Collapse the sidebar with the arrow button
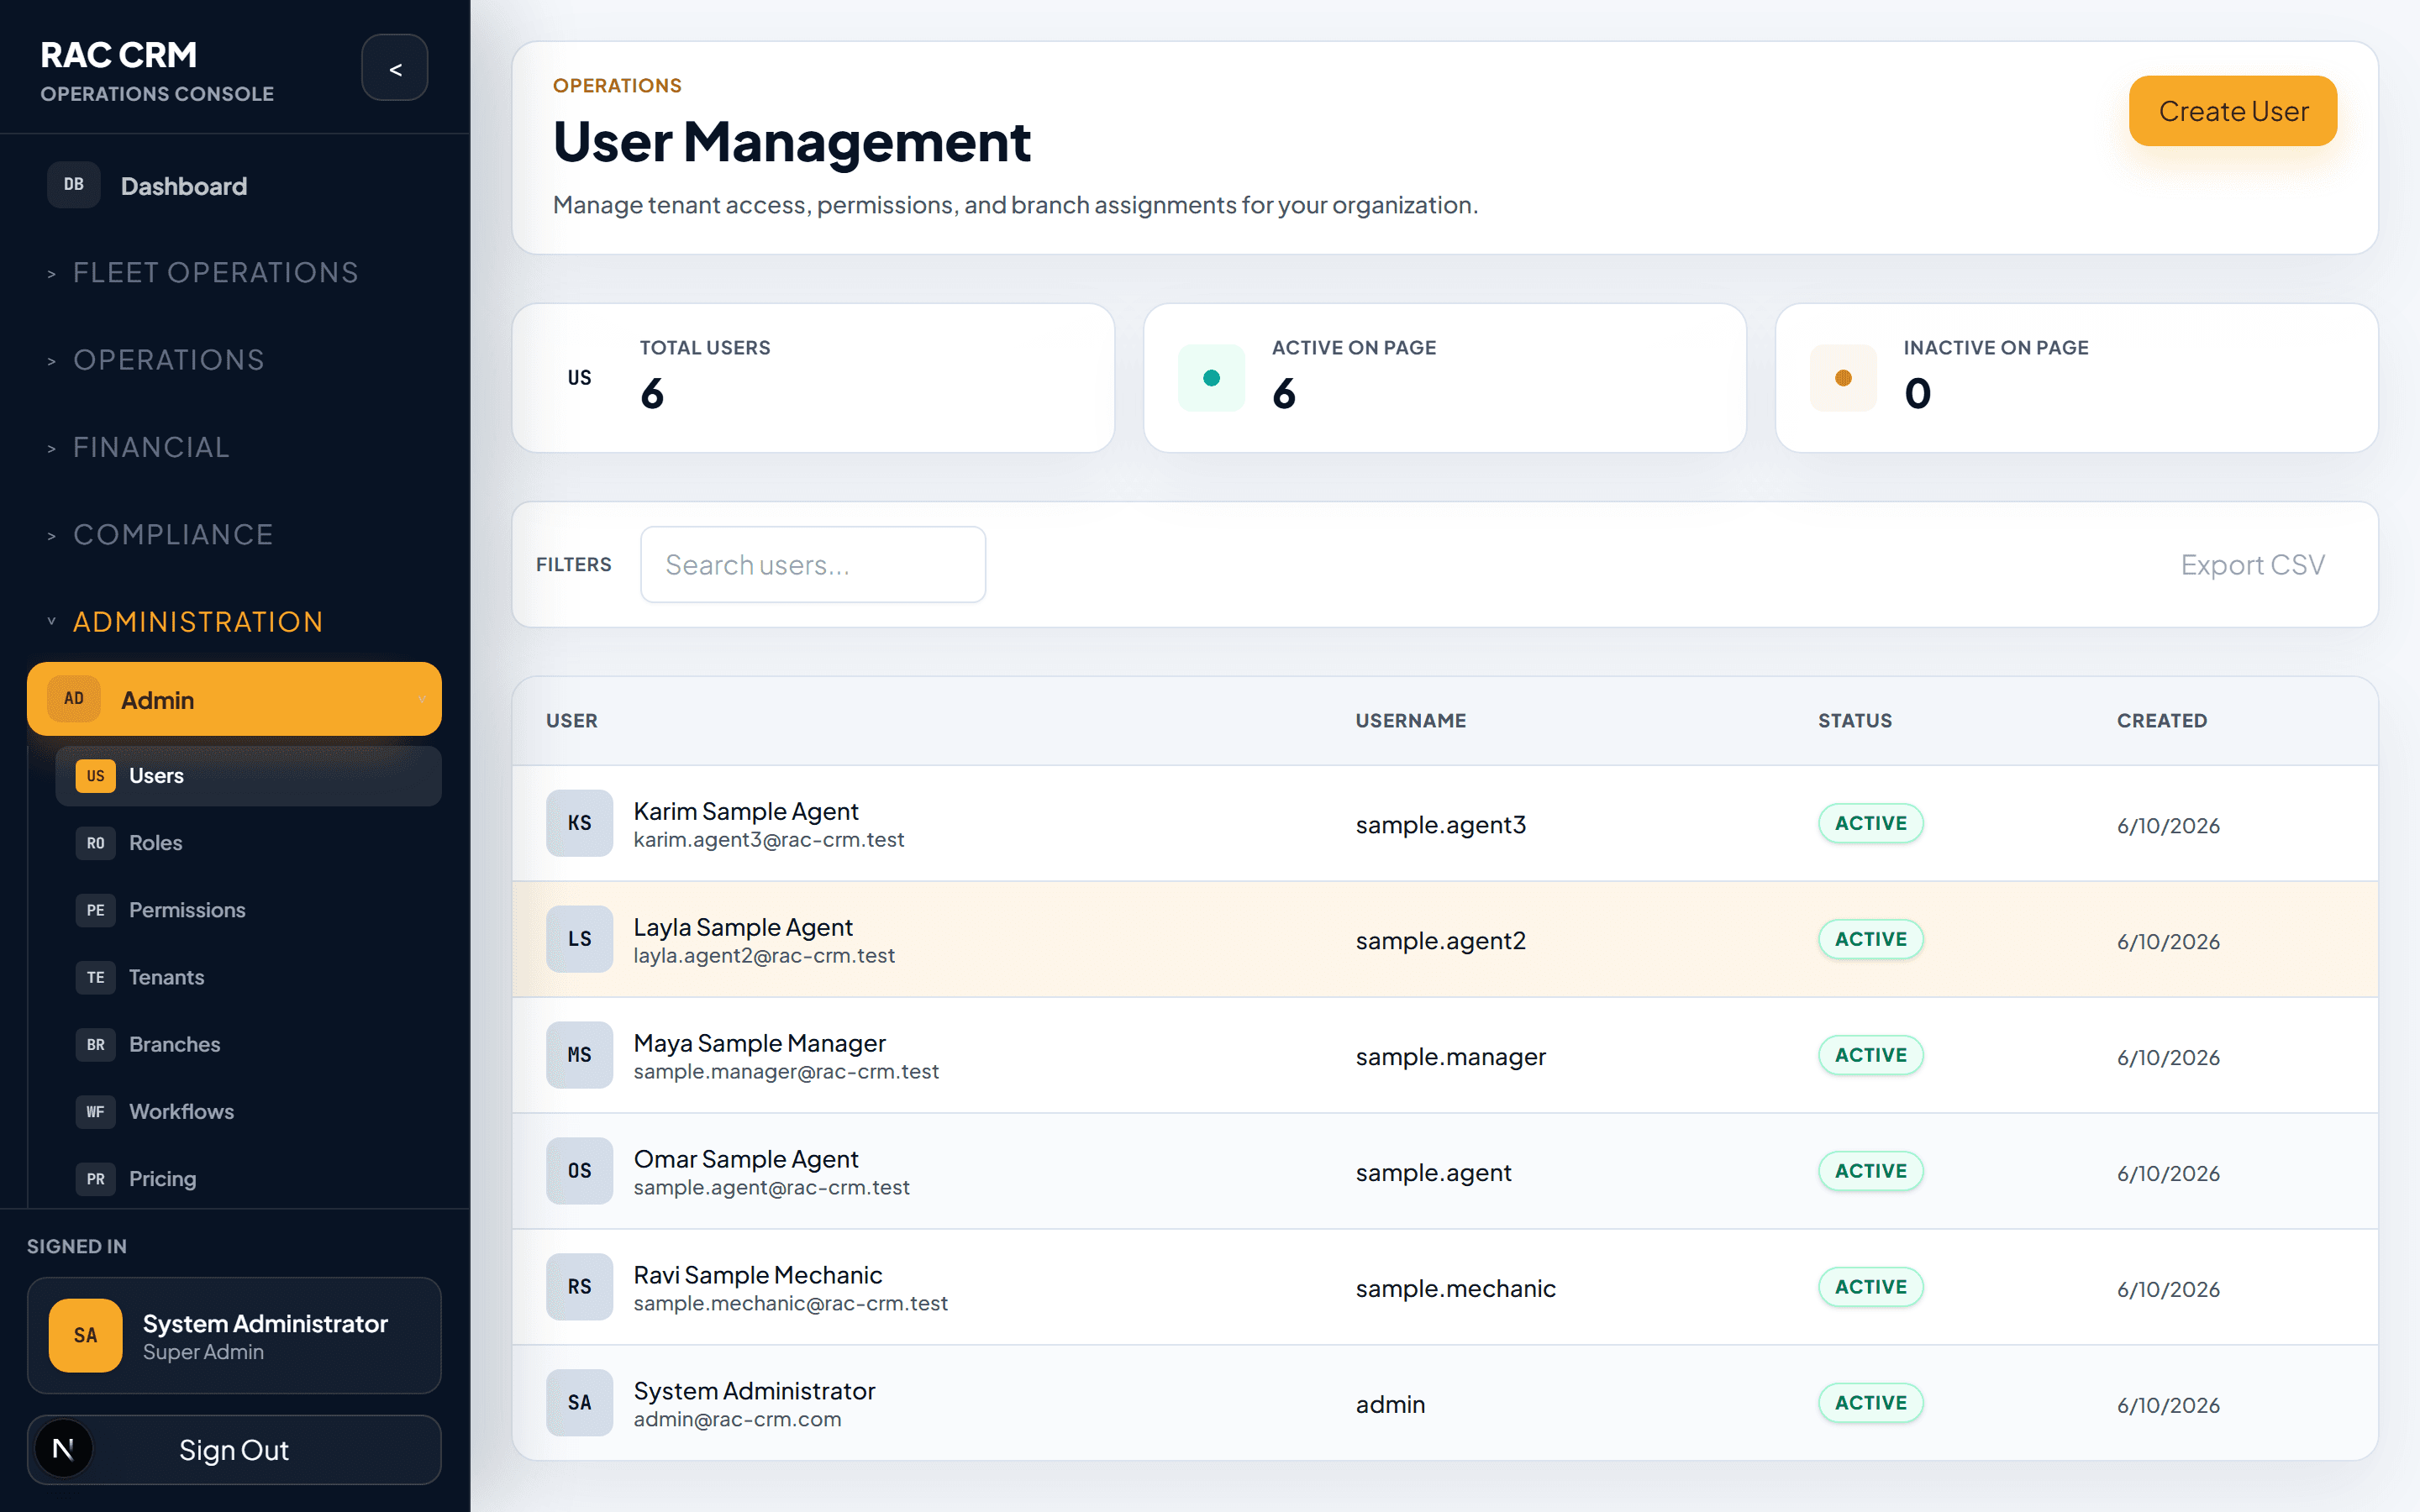 click(x=395, y=68)
